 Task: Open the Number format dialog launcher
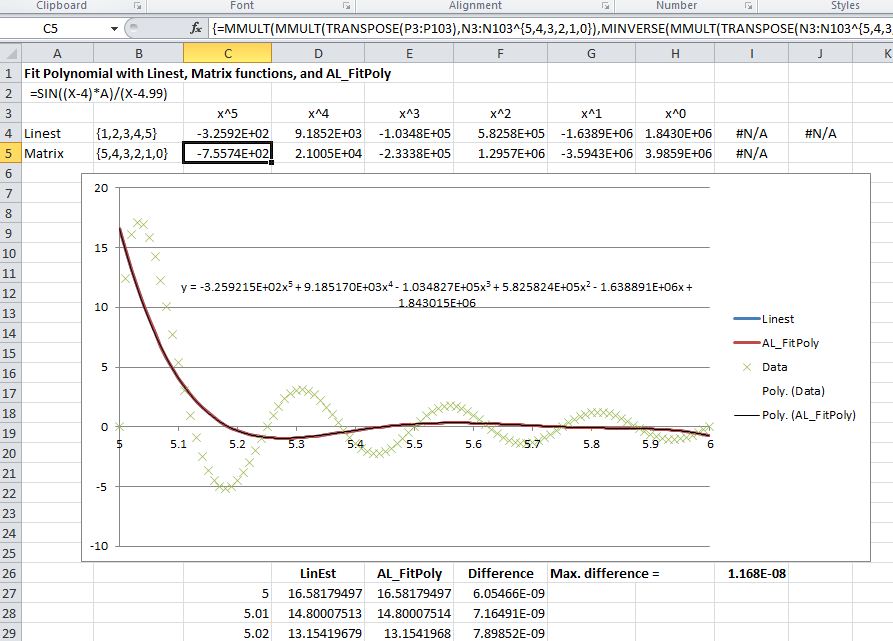pyautogui.click(x=747, y=6)
